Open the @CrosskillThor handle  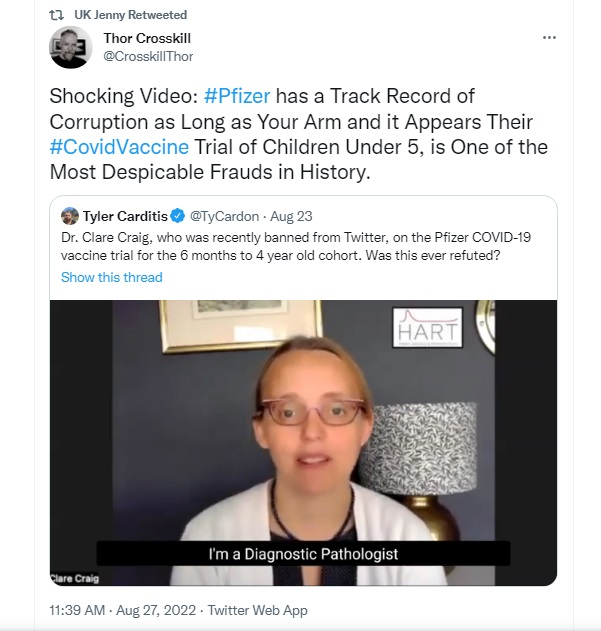coord(148,56)
